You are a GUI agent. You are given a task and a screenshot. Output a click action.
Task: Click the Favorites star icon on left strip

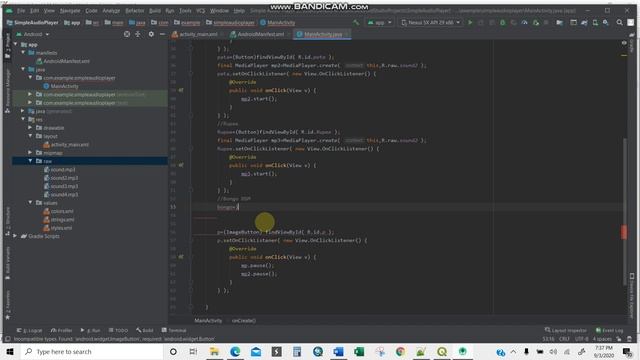pos(7,317)
